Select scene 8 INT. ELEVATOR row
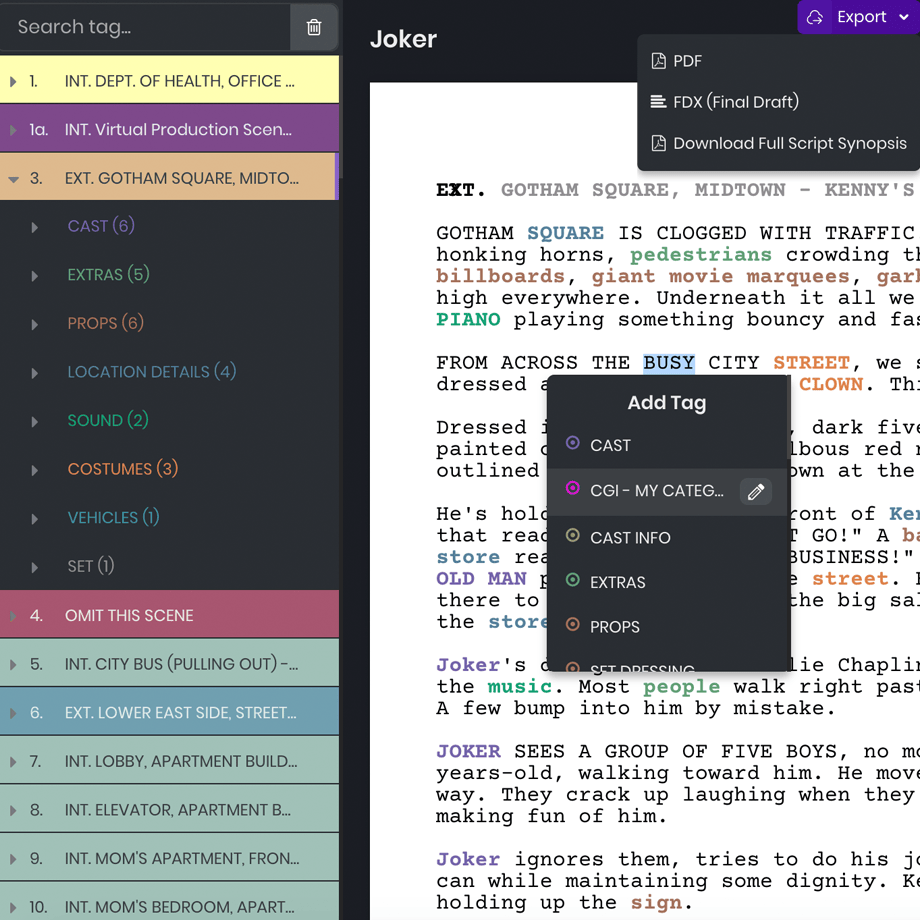The image size is (920, 920). (x=170, y=809)
